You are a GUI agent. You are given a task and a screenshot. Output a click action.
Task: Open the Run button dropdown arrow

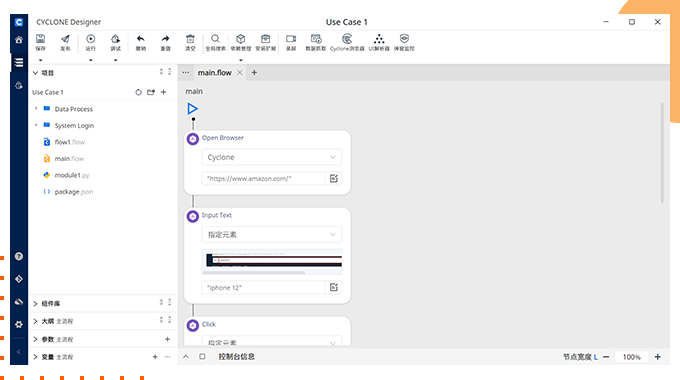point(91,60)
